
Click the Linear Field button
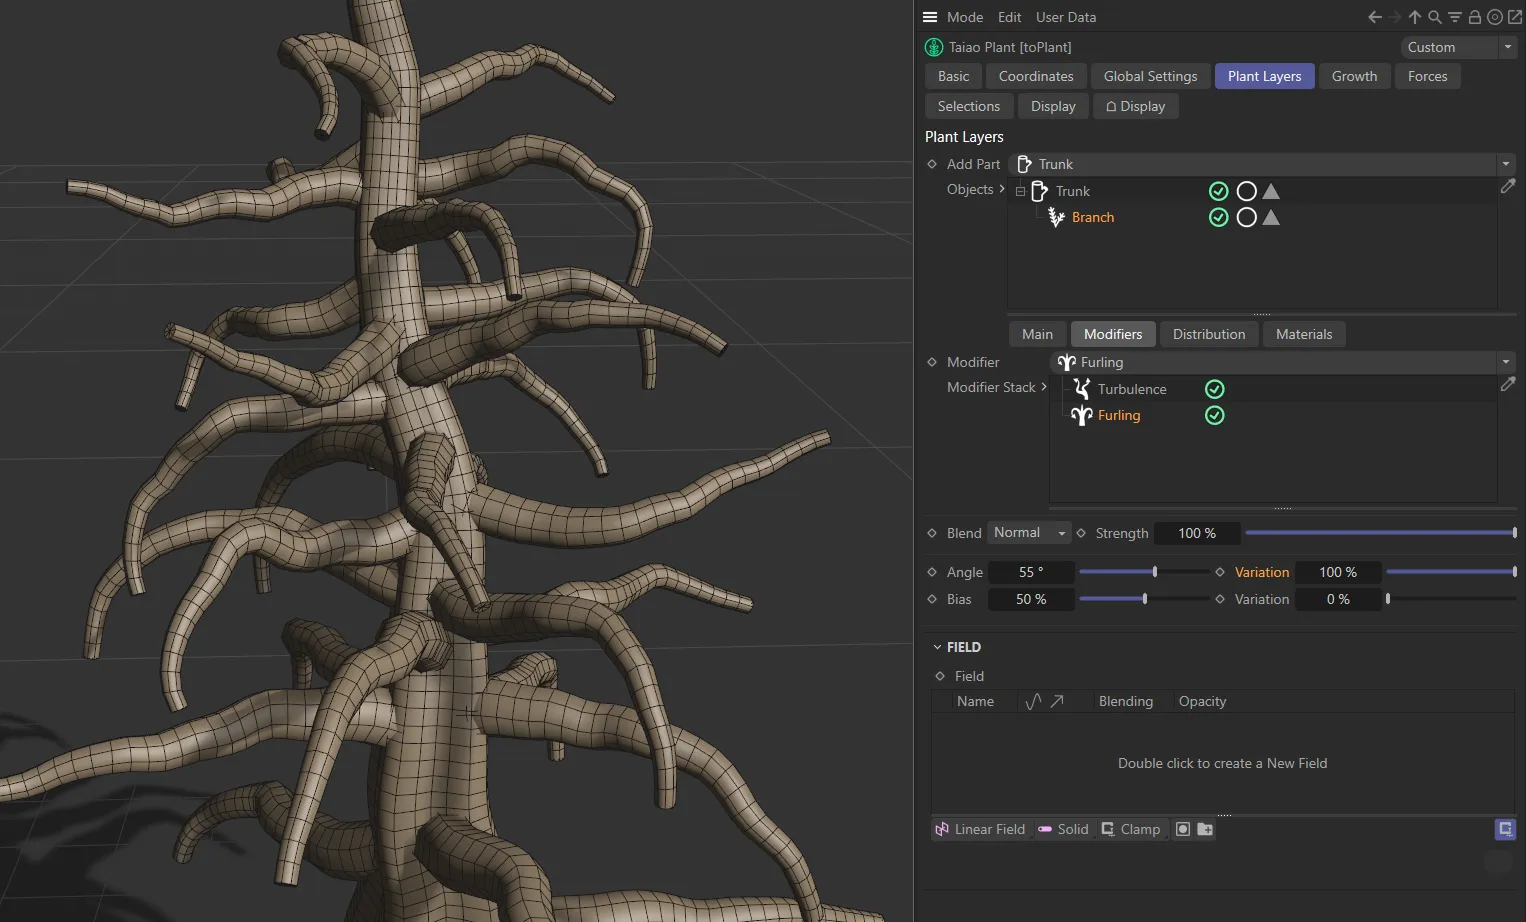pyautogui.click(x=980, y=829)
